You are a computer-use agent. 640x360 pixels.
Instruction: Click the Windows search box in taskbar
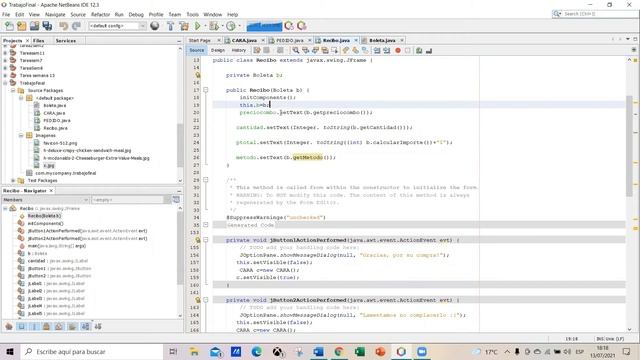pos(91,352)
